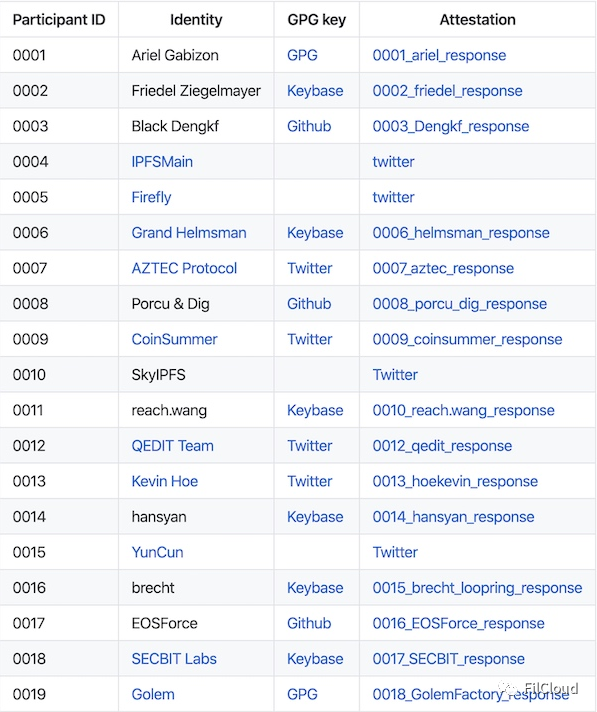Open 0001_ariel_response attestation
This screenshot has width=597, height=712.
(439, 55)
